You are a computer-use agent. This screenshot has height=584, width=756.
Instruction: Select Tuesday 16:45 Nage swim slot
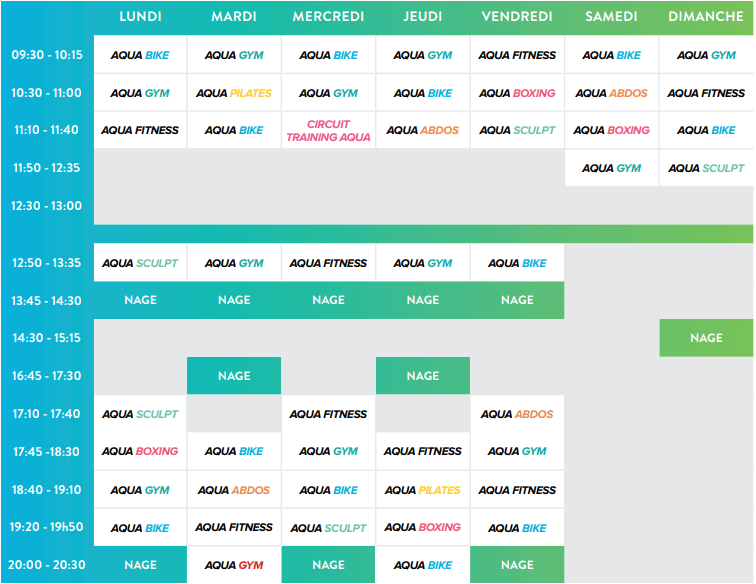pyautogui.click(x=234, y=376)
